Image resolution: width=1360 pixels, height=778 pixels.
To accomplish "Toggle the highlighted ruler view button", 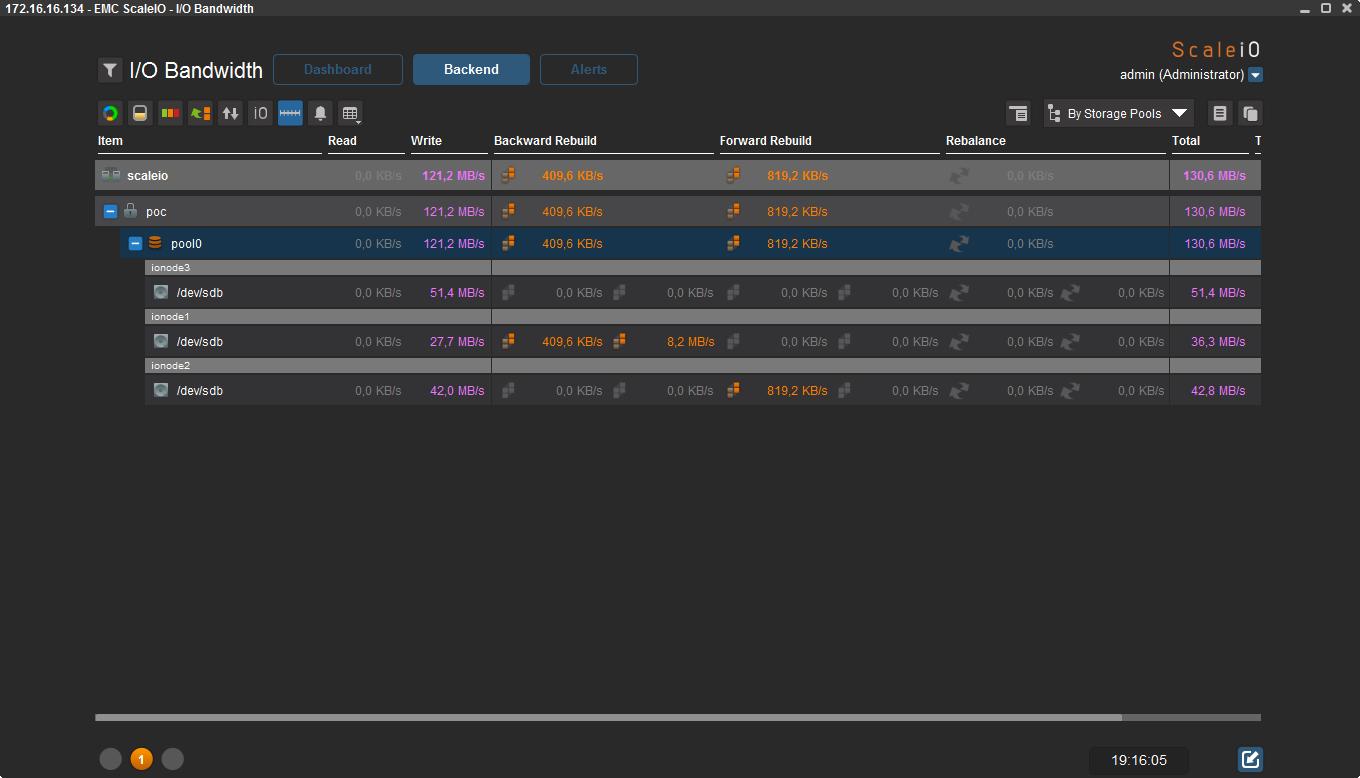I will pyautogui.click(x=290, y=113).
